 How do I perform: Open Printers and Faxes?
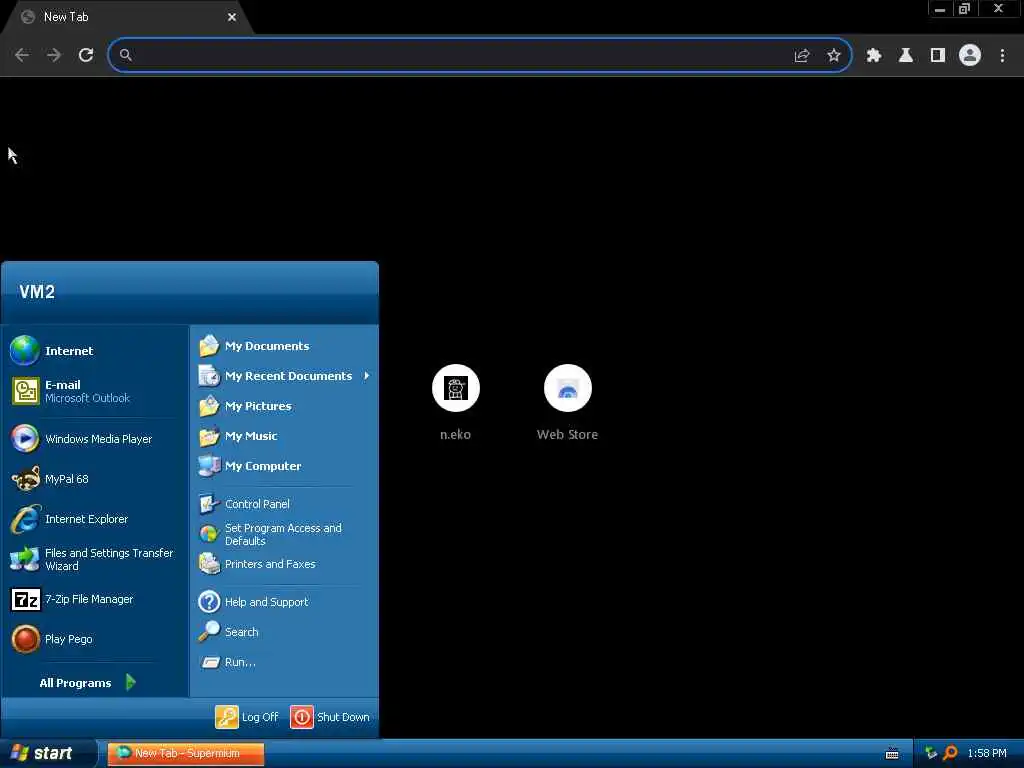click(284, 564)
